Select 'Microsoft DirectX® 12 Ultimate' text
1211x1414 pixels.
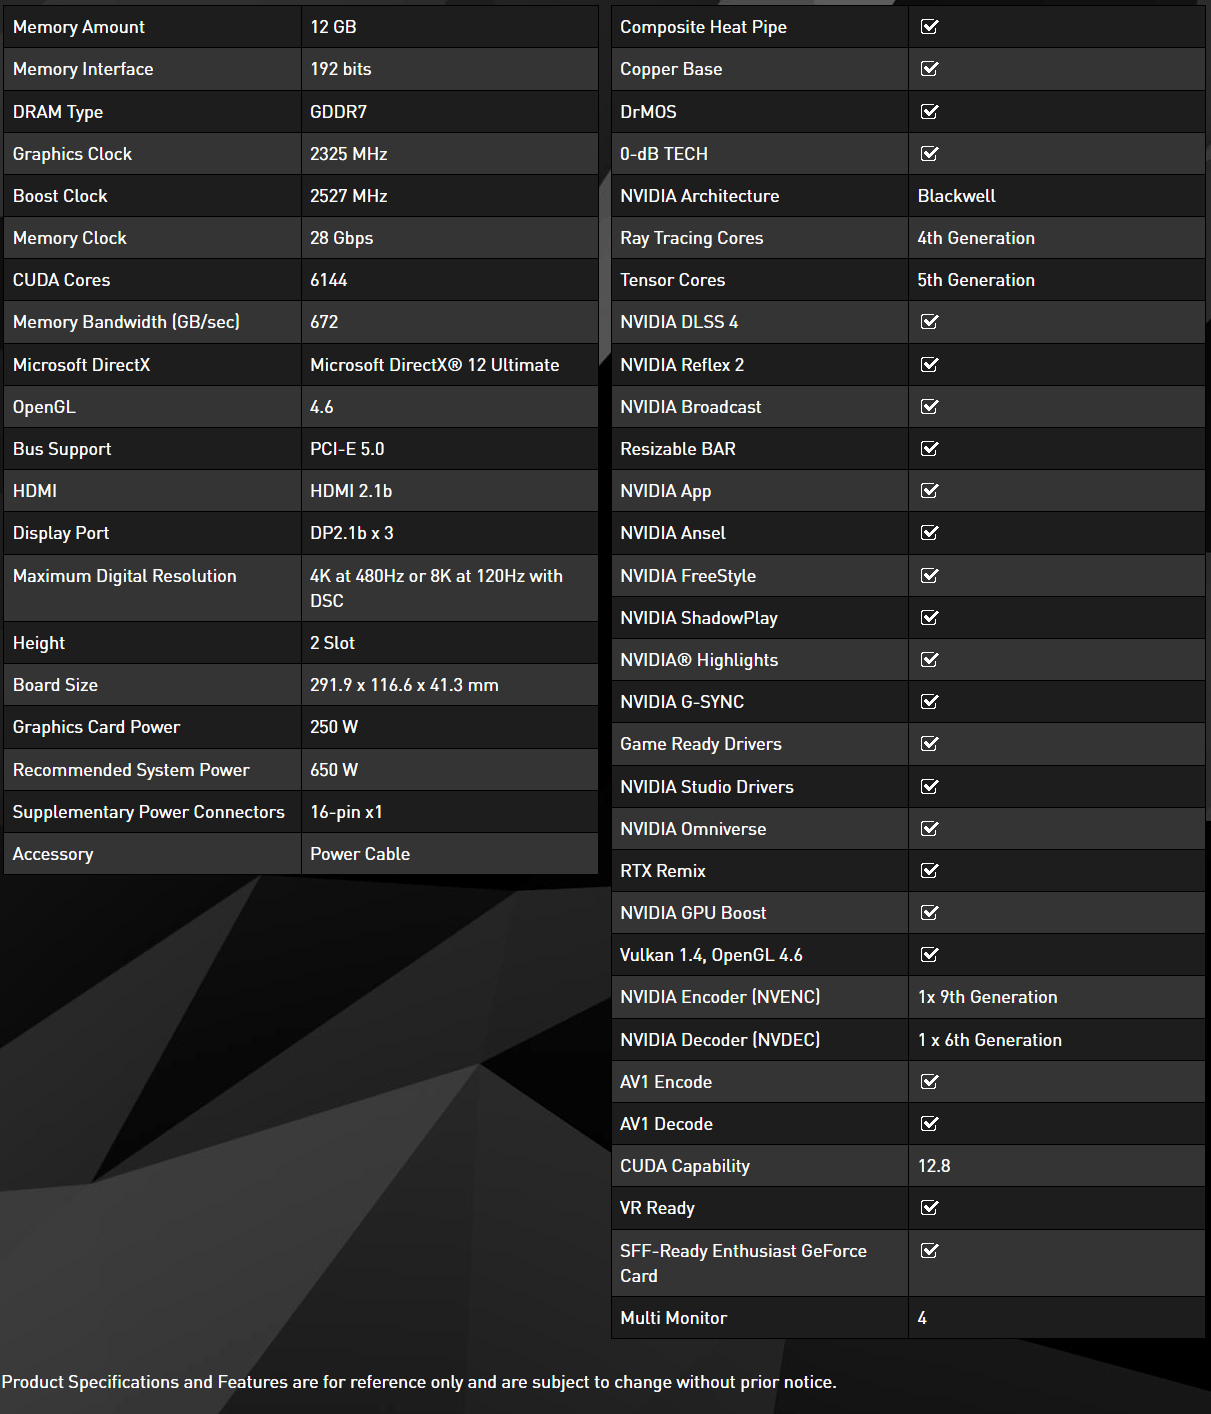point(434,365)
